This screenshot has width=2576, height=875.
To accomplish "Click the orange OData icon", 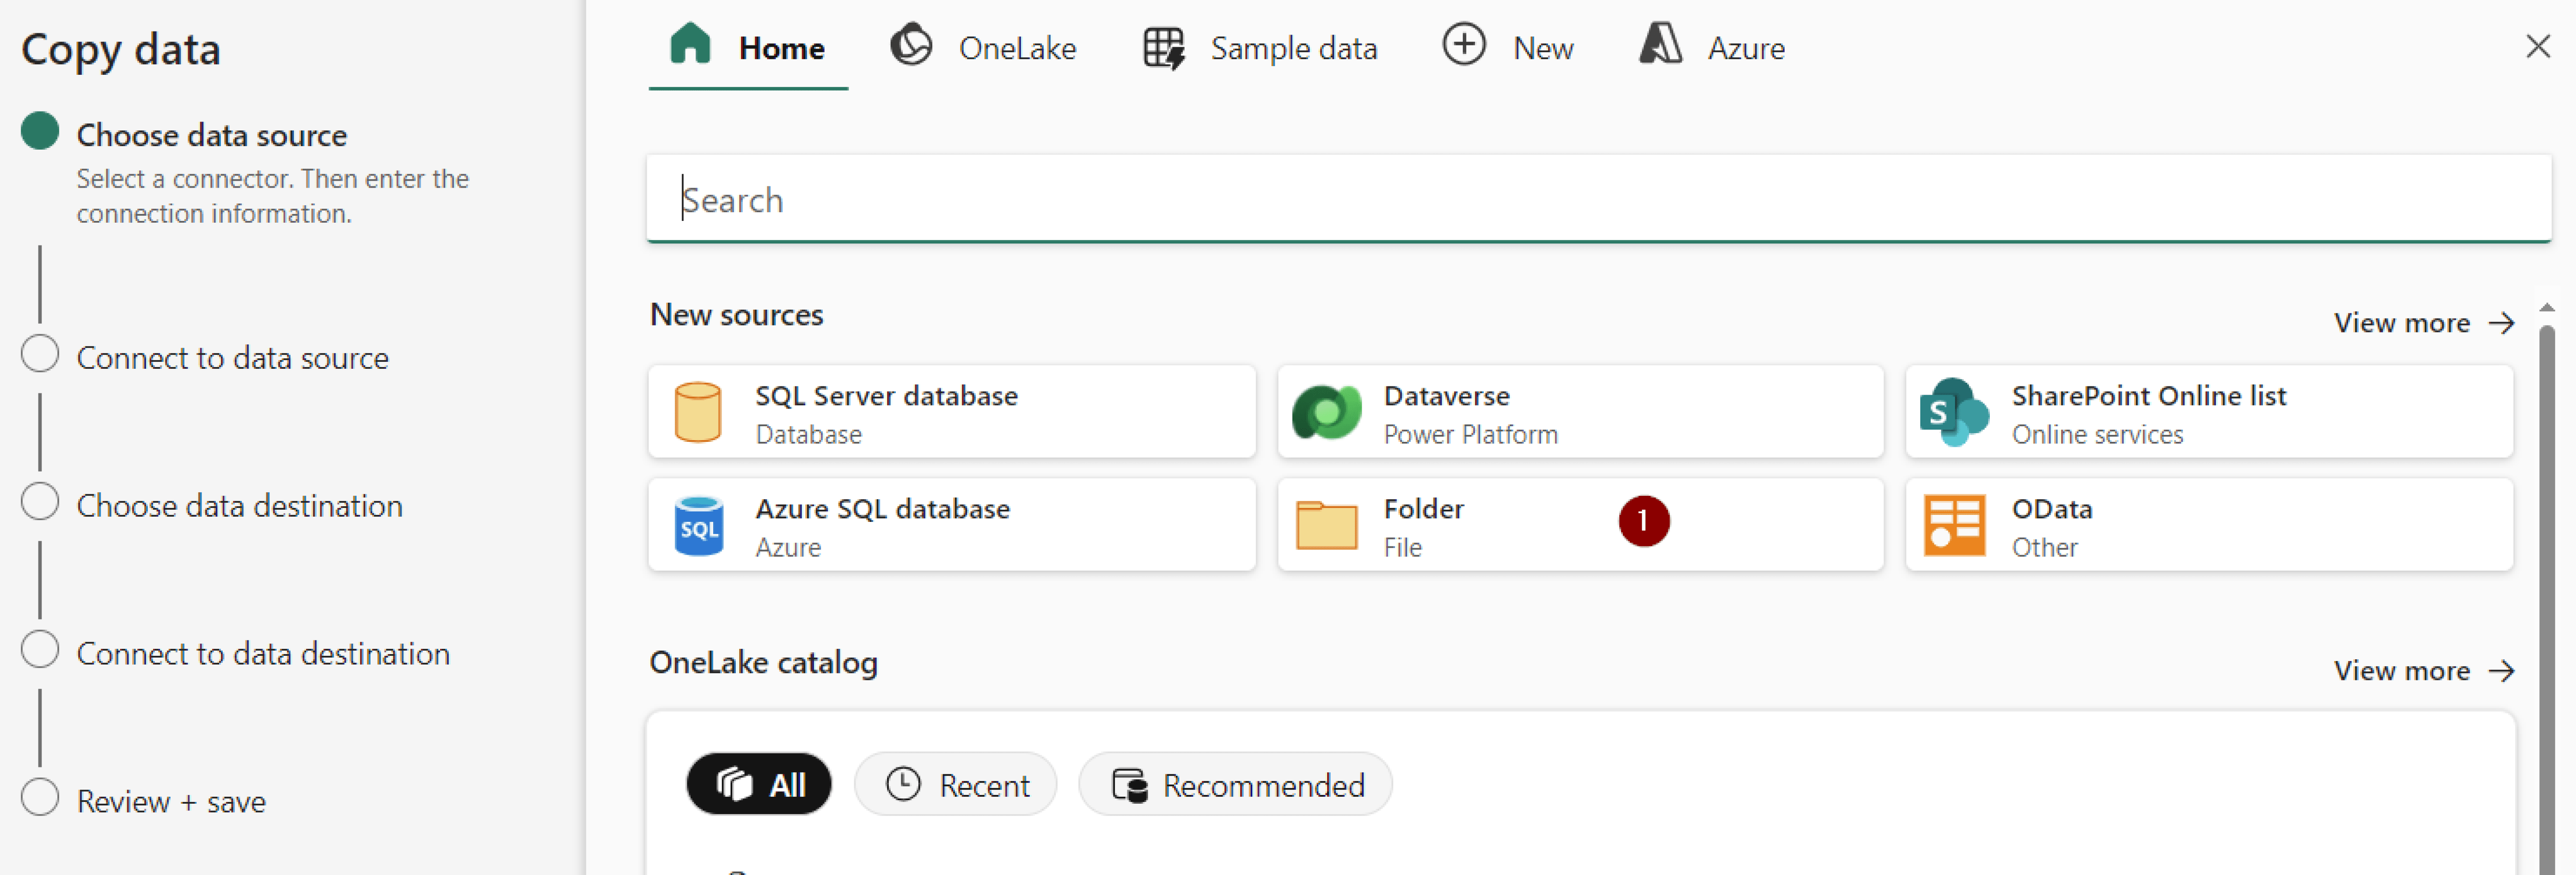I will tap(1954, 525).
